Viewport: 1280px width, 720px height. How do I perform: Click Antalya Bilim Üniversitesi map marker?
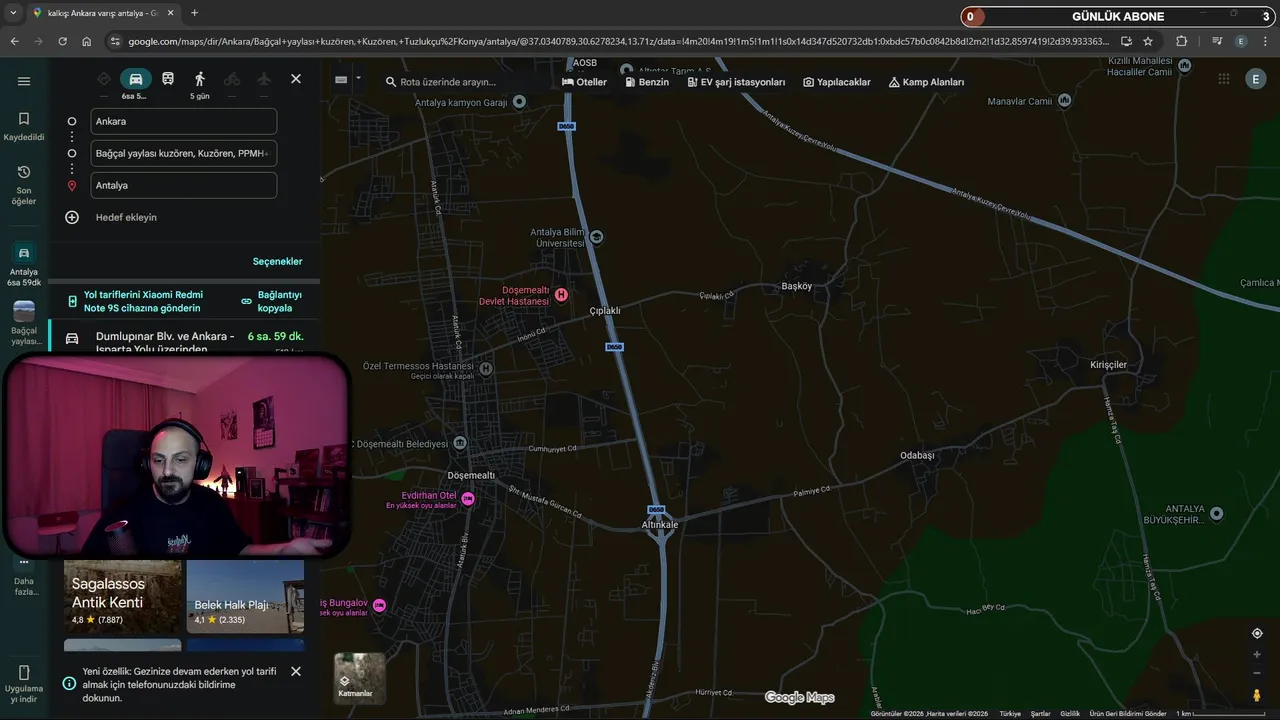[x=597, y=237]
